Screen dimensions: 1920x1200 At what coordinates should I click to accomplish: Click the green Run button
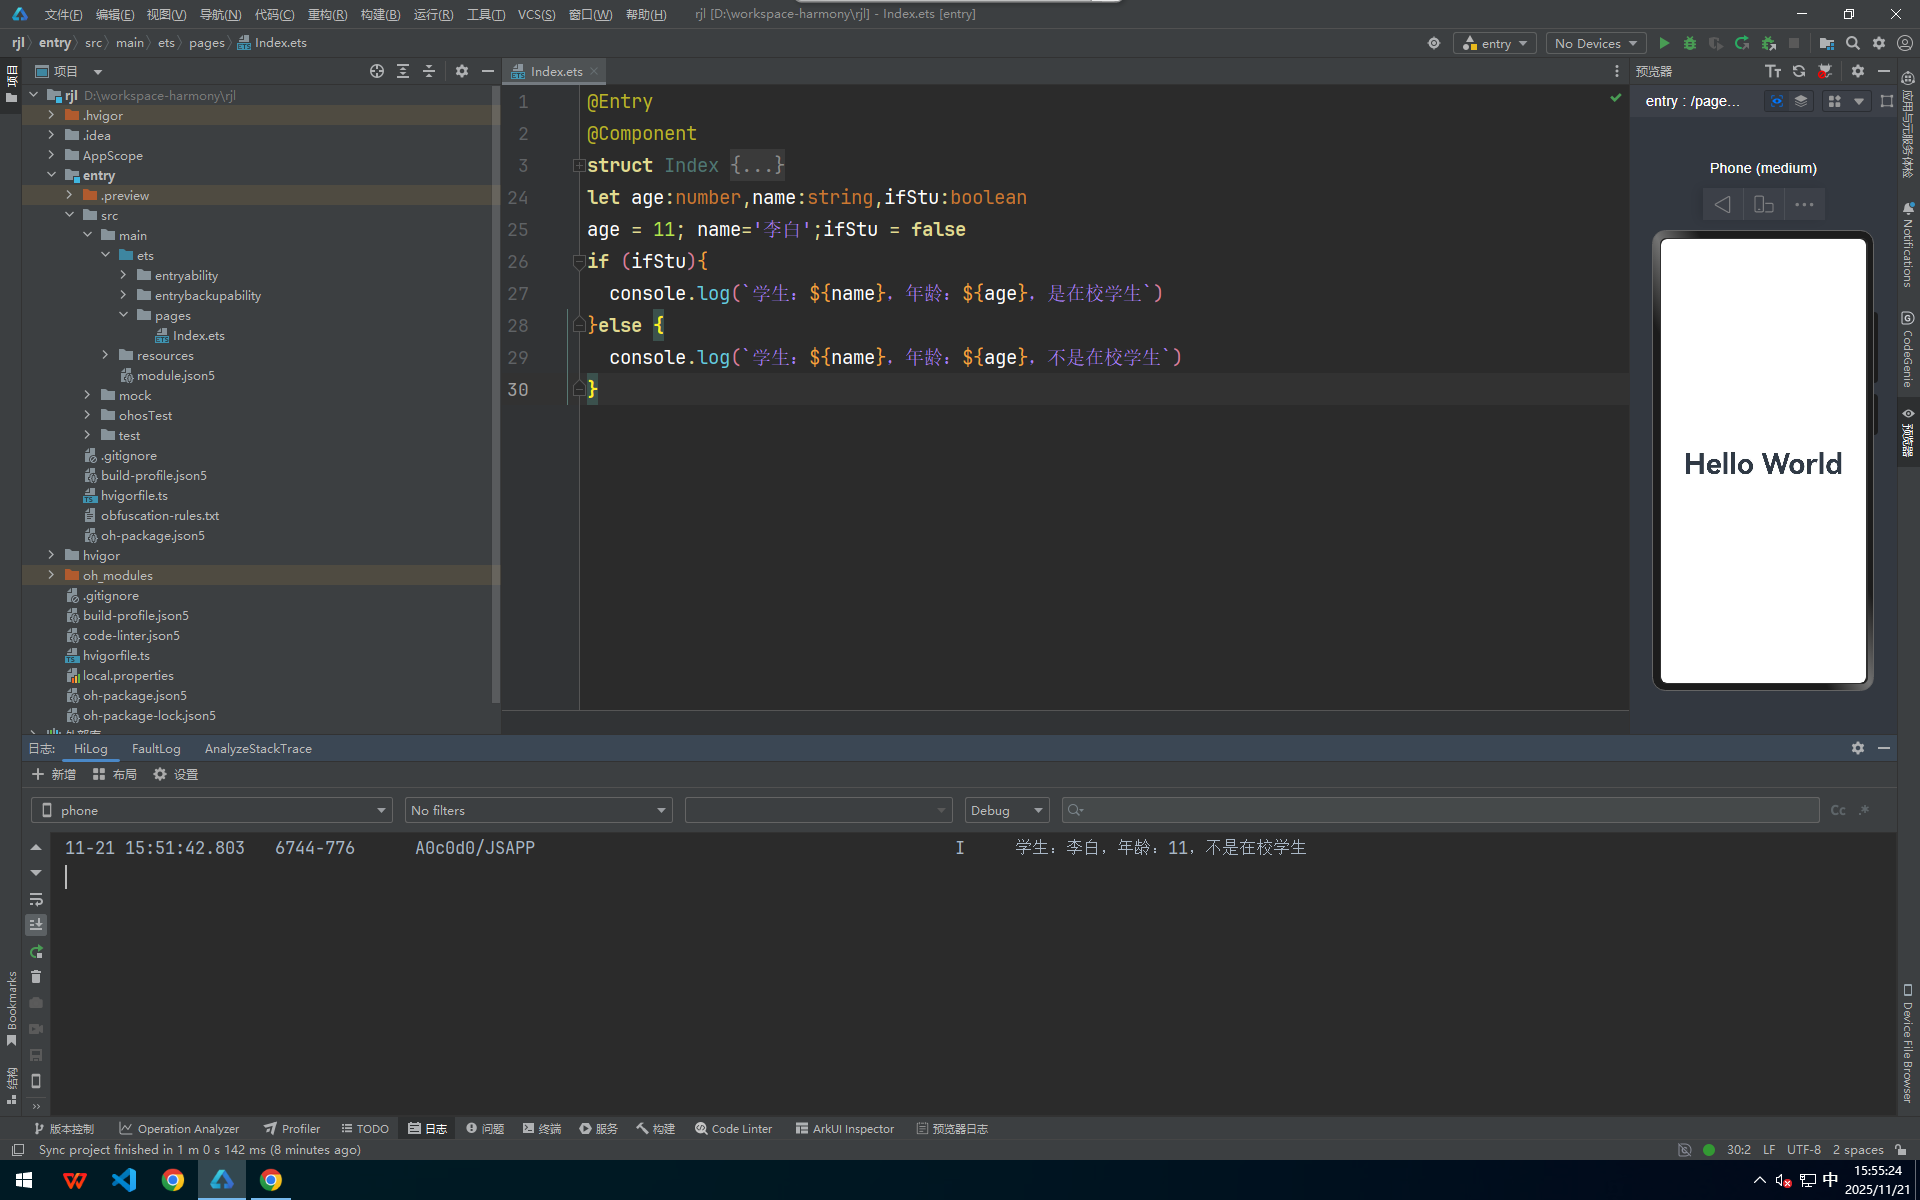point(1664,43)
